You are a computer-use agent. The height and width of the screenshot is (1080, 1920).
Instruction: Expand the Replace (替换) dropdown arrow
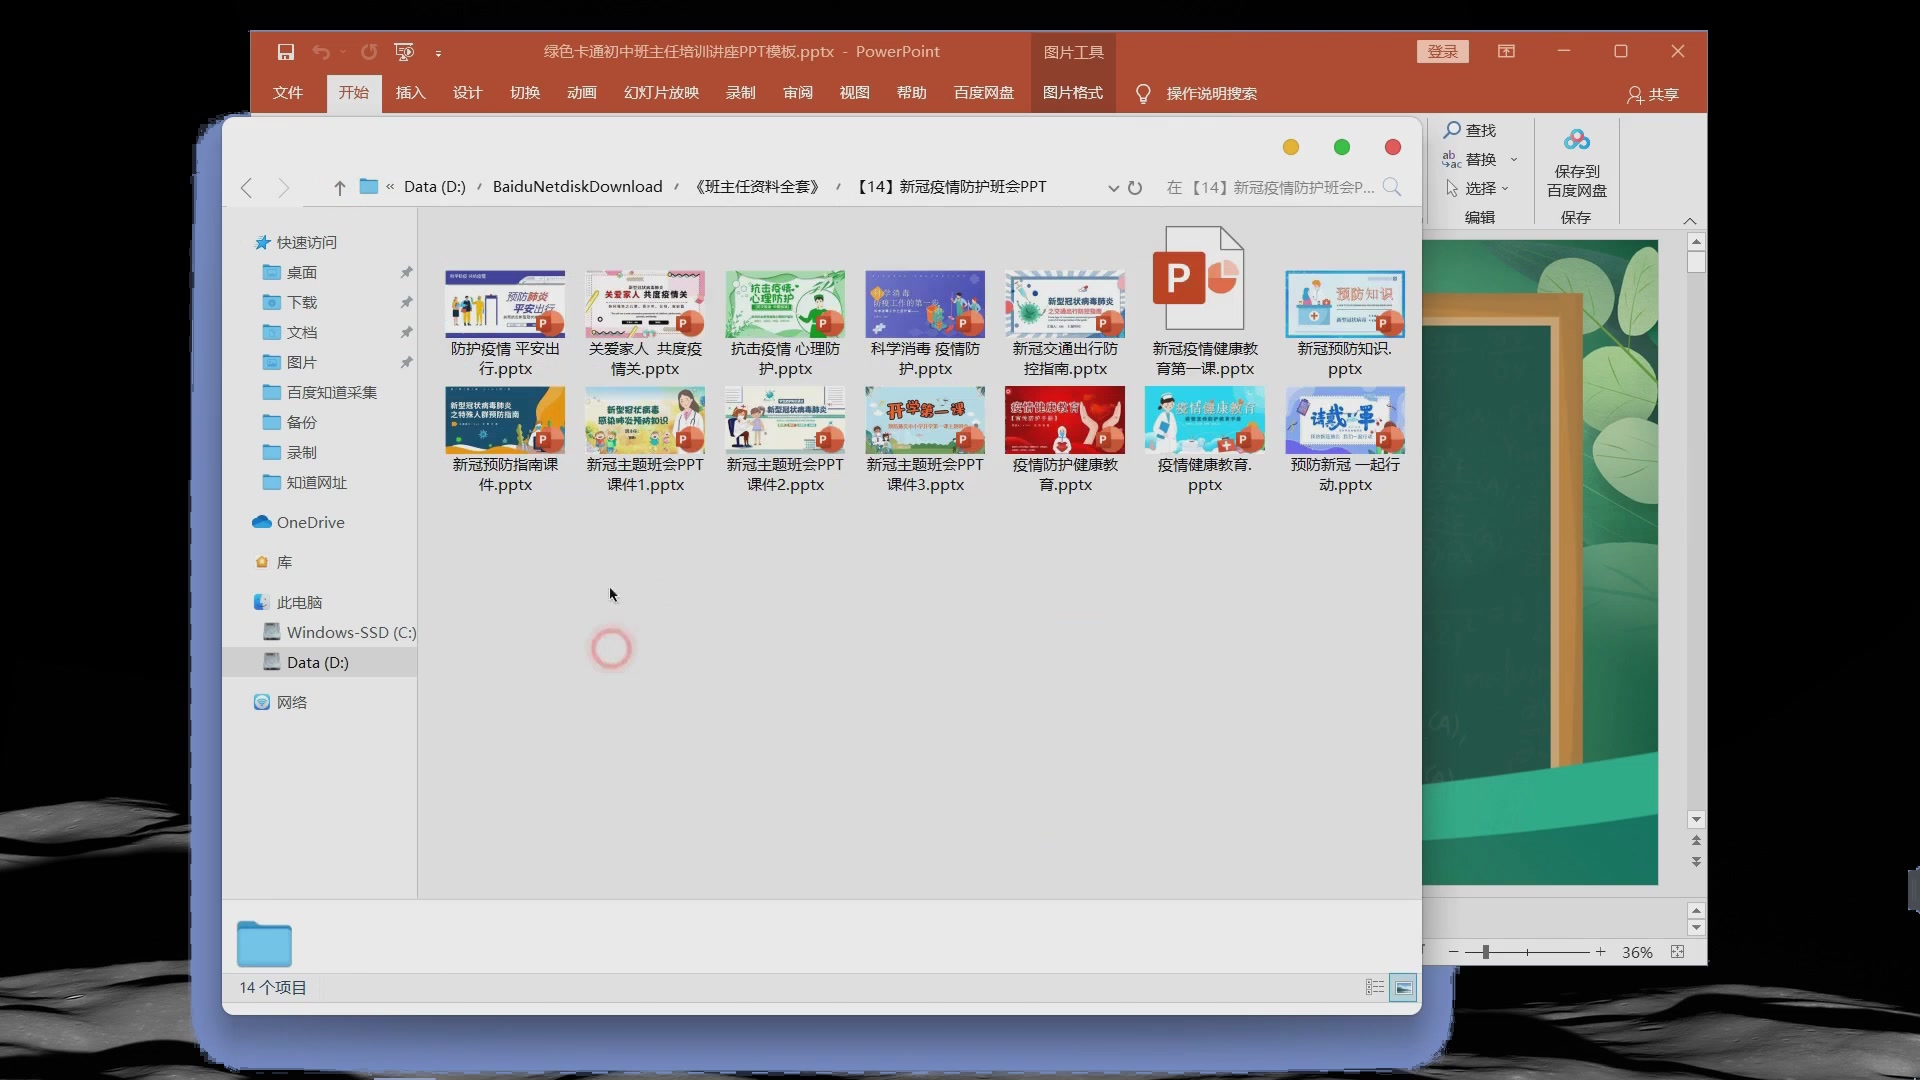click(x=1514, y=160)
